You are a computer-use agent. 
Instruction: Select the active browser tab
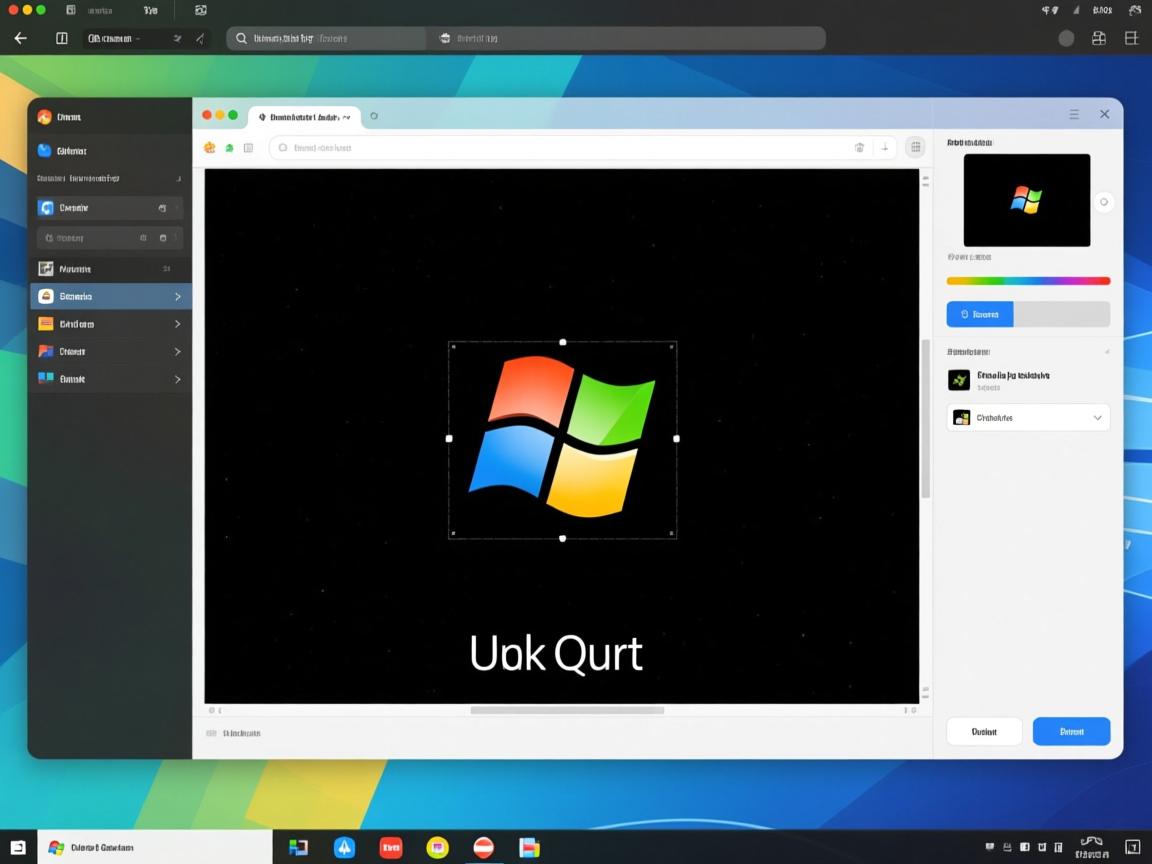(304, 116)
